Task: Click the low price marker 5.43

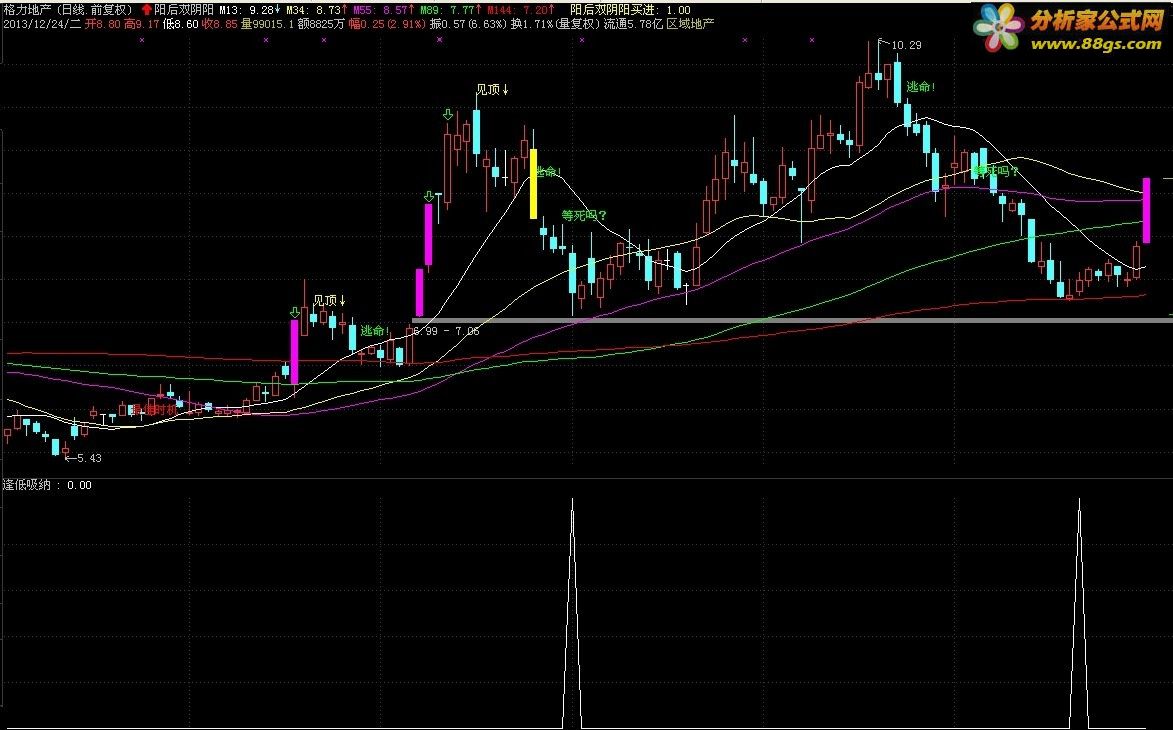Action: pos(88,458)
